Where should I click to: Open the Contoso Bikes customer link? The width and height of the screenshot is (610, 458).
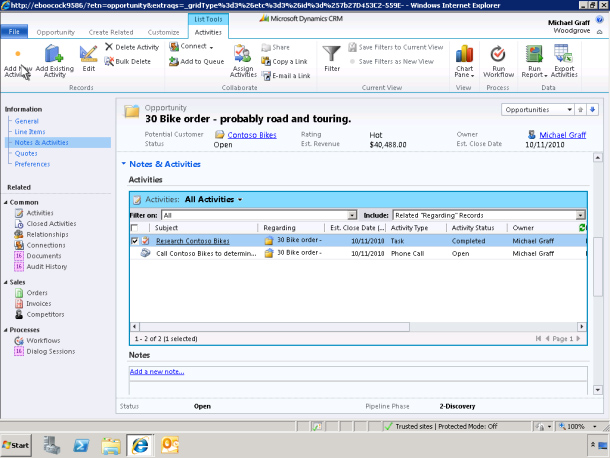coord(252,134)
